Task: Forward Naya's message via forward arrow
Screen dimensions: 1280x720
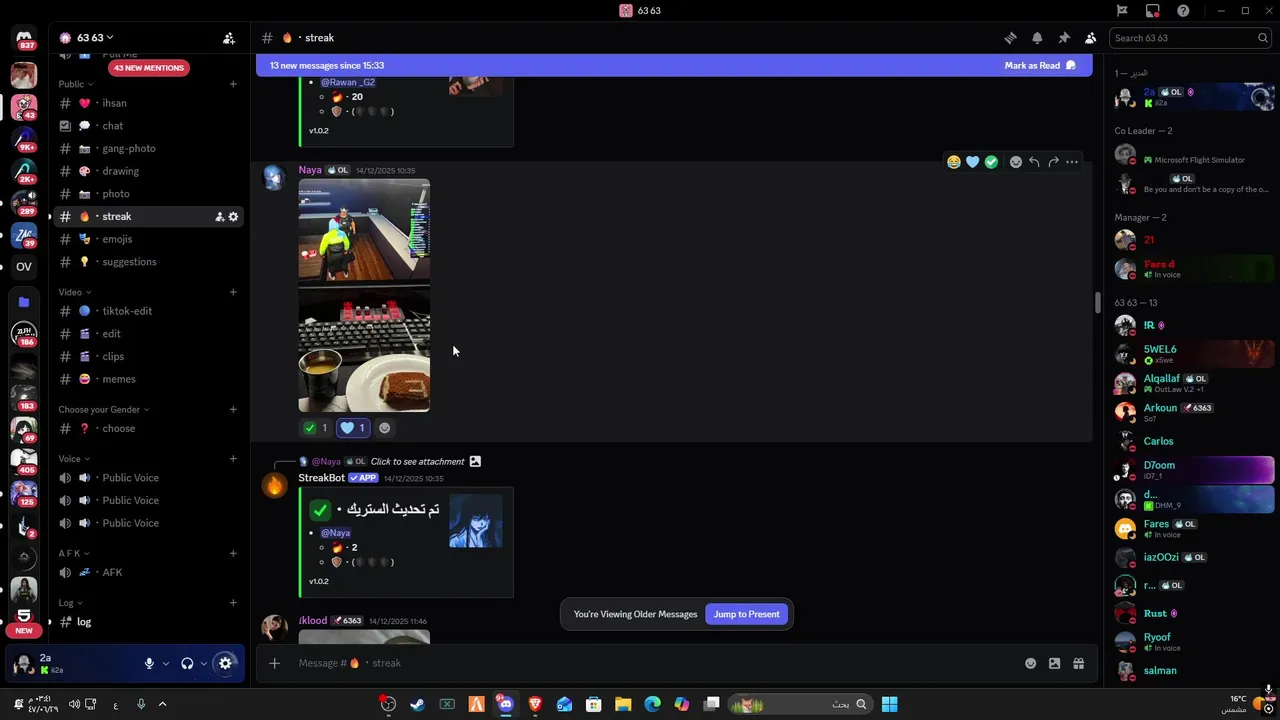Action: tap(1053, 162)
